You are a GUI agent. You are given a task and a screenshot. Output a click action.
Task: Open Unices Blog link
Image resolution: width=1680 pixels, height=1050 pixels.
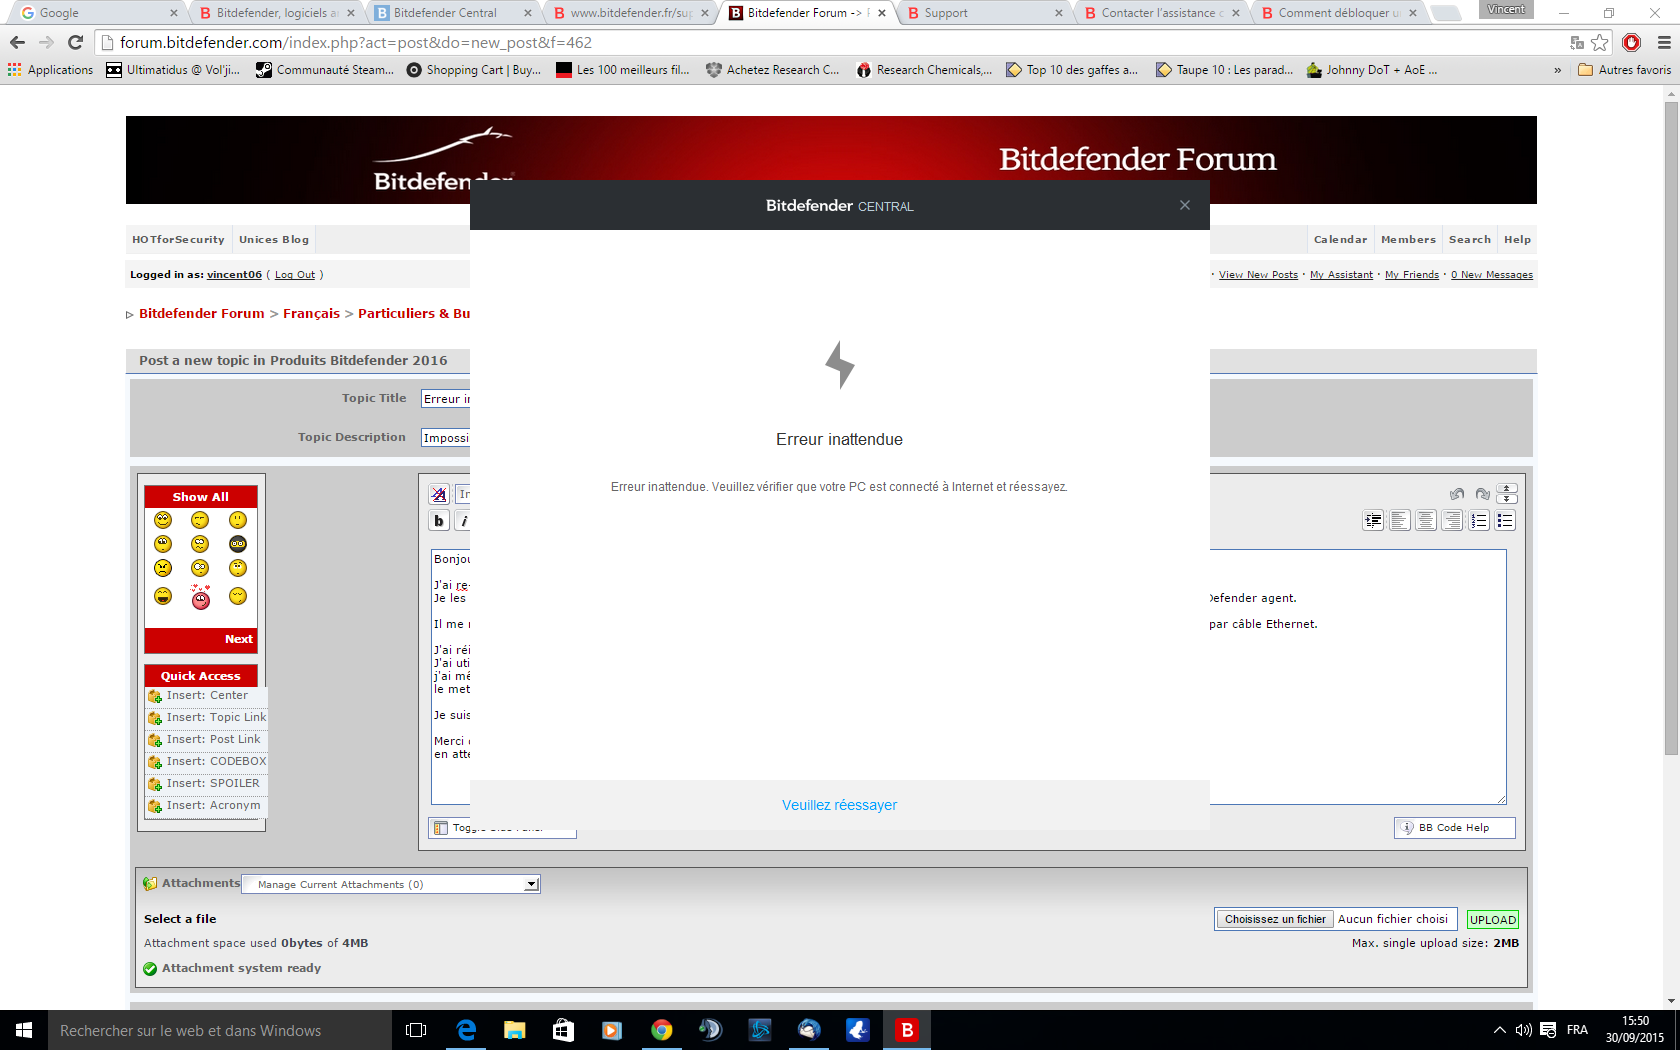(274, 240)
